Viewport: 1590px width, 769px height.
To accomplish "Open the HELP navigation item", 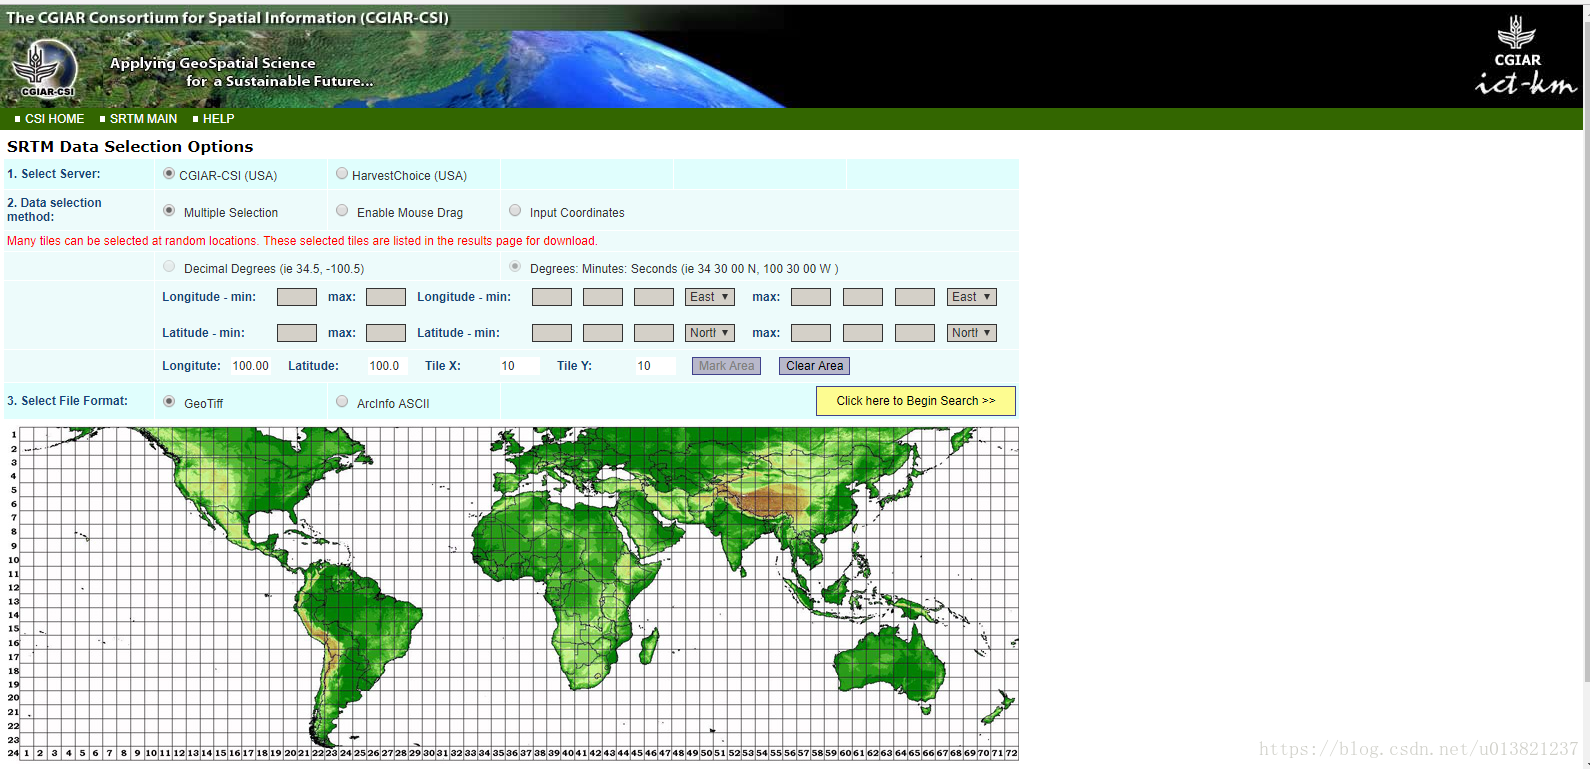I will point(218,119).
